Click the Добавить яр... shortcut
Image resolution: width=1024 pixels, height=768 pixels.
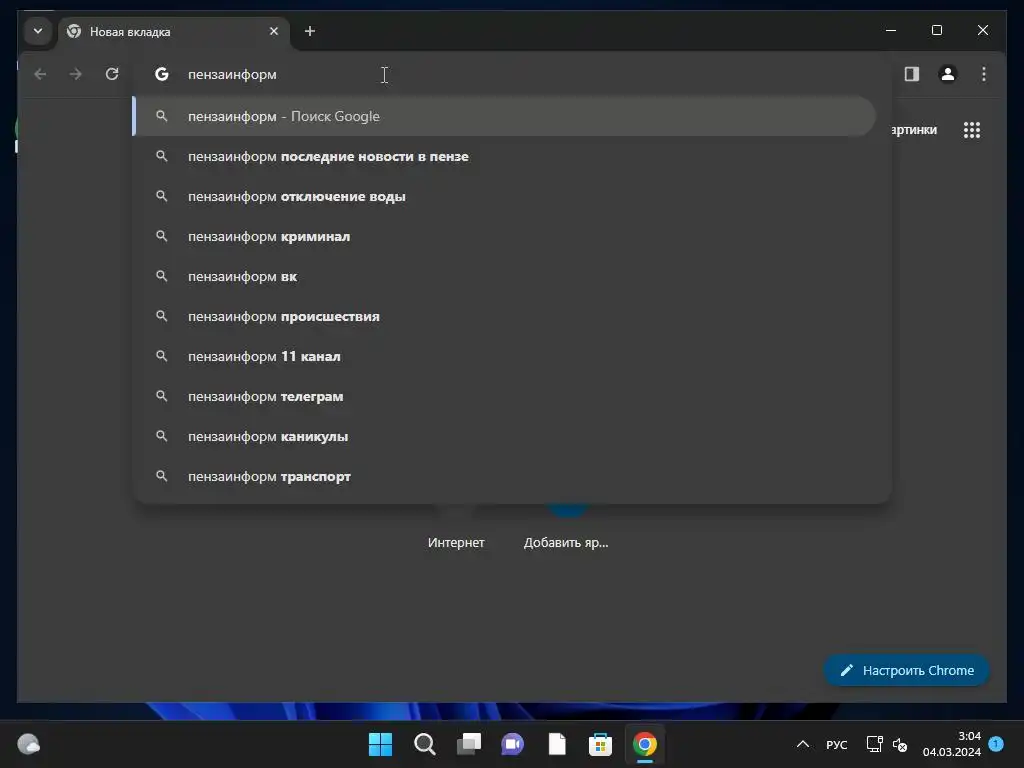(x=566, y=543)
